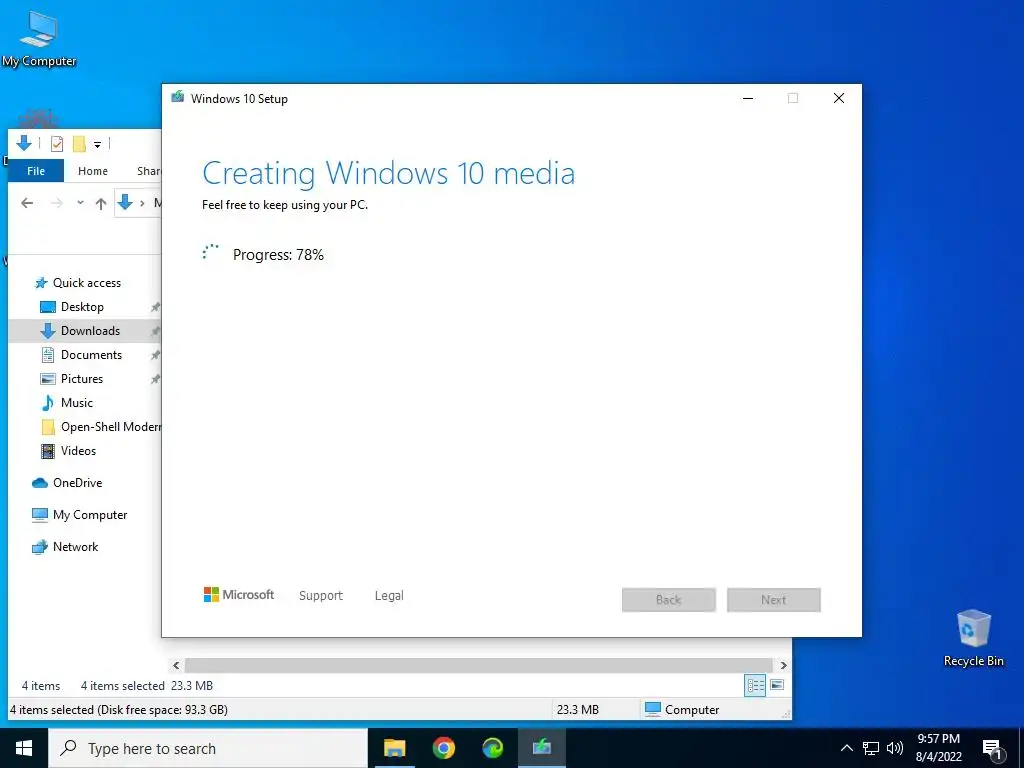Close the Windows 10 Setup window
The height and width of the screenshot is (768, 1024).
click(x=839, y=99)
